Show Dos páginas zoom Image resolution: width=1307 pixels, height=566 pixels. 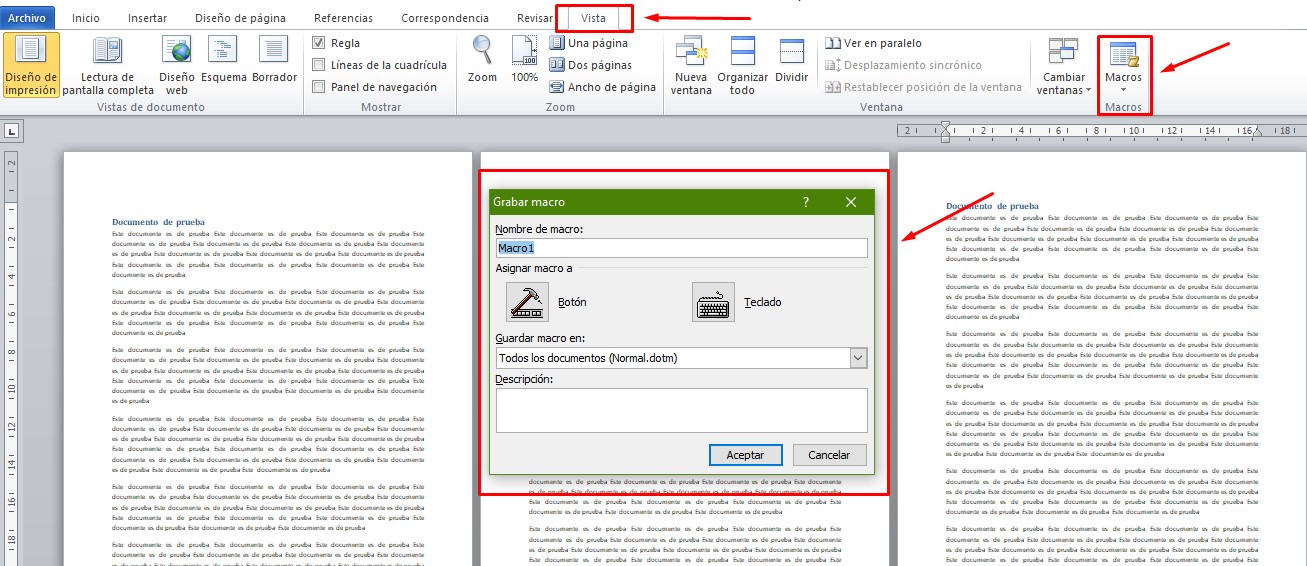(590, 65)
